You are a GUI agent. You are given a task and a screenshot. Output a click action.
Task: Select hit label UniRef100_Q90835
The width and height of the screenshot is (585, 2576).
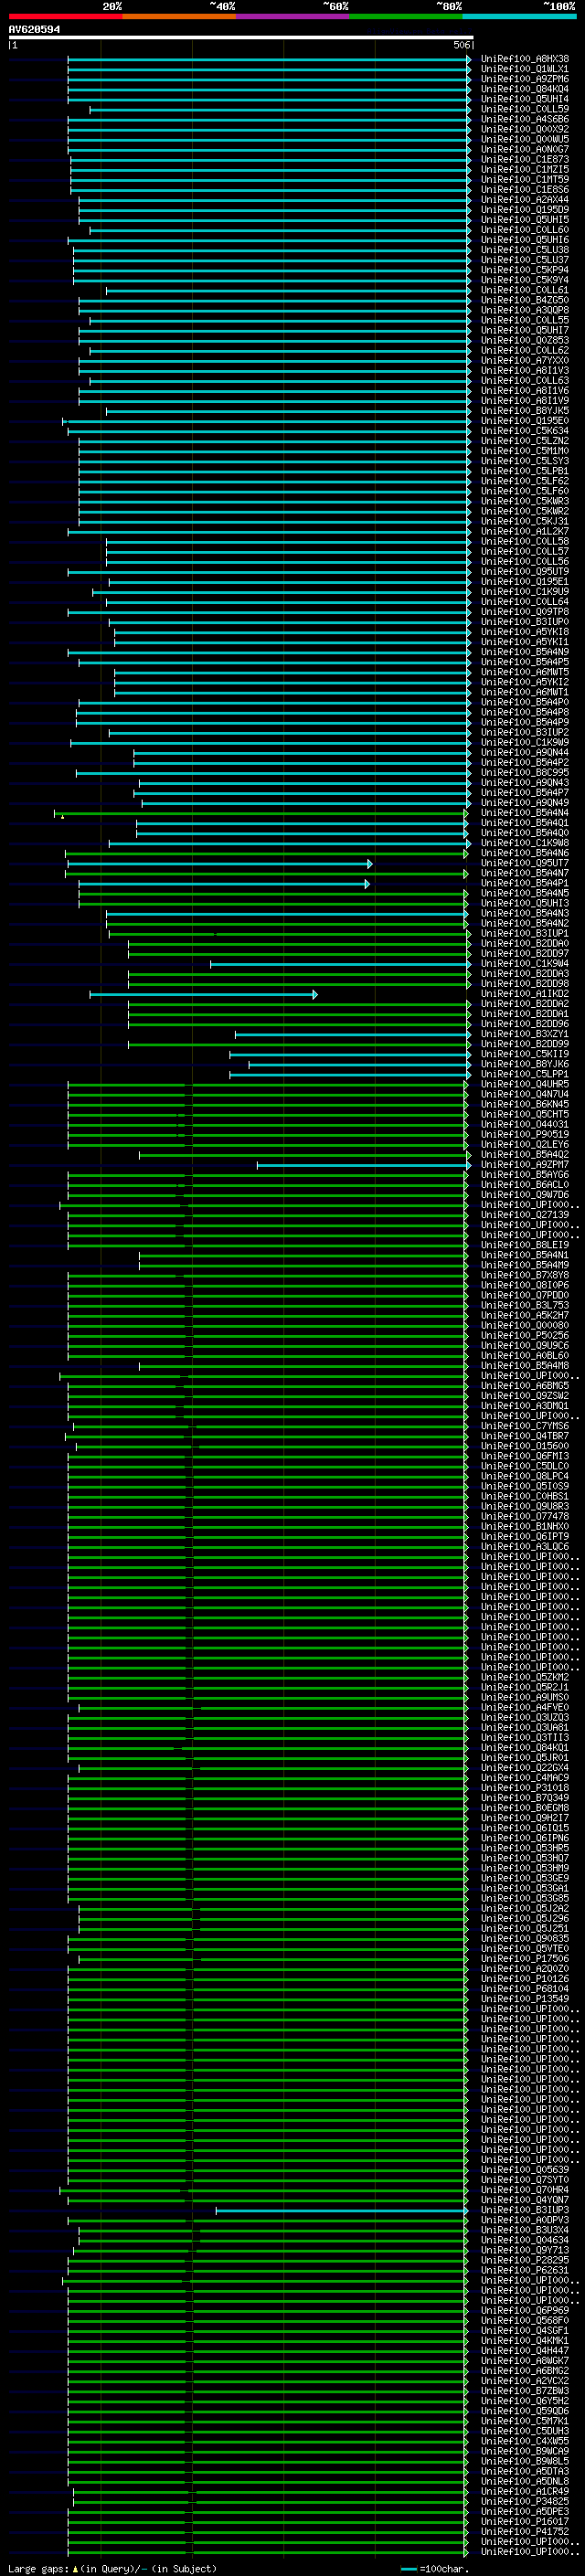[x=525, y=1938]
